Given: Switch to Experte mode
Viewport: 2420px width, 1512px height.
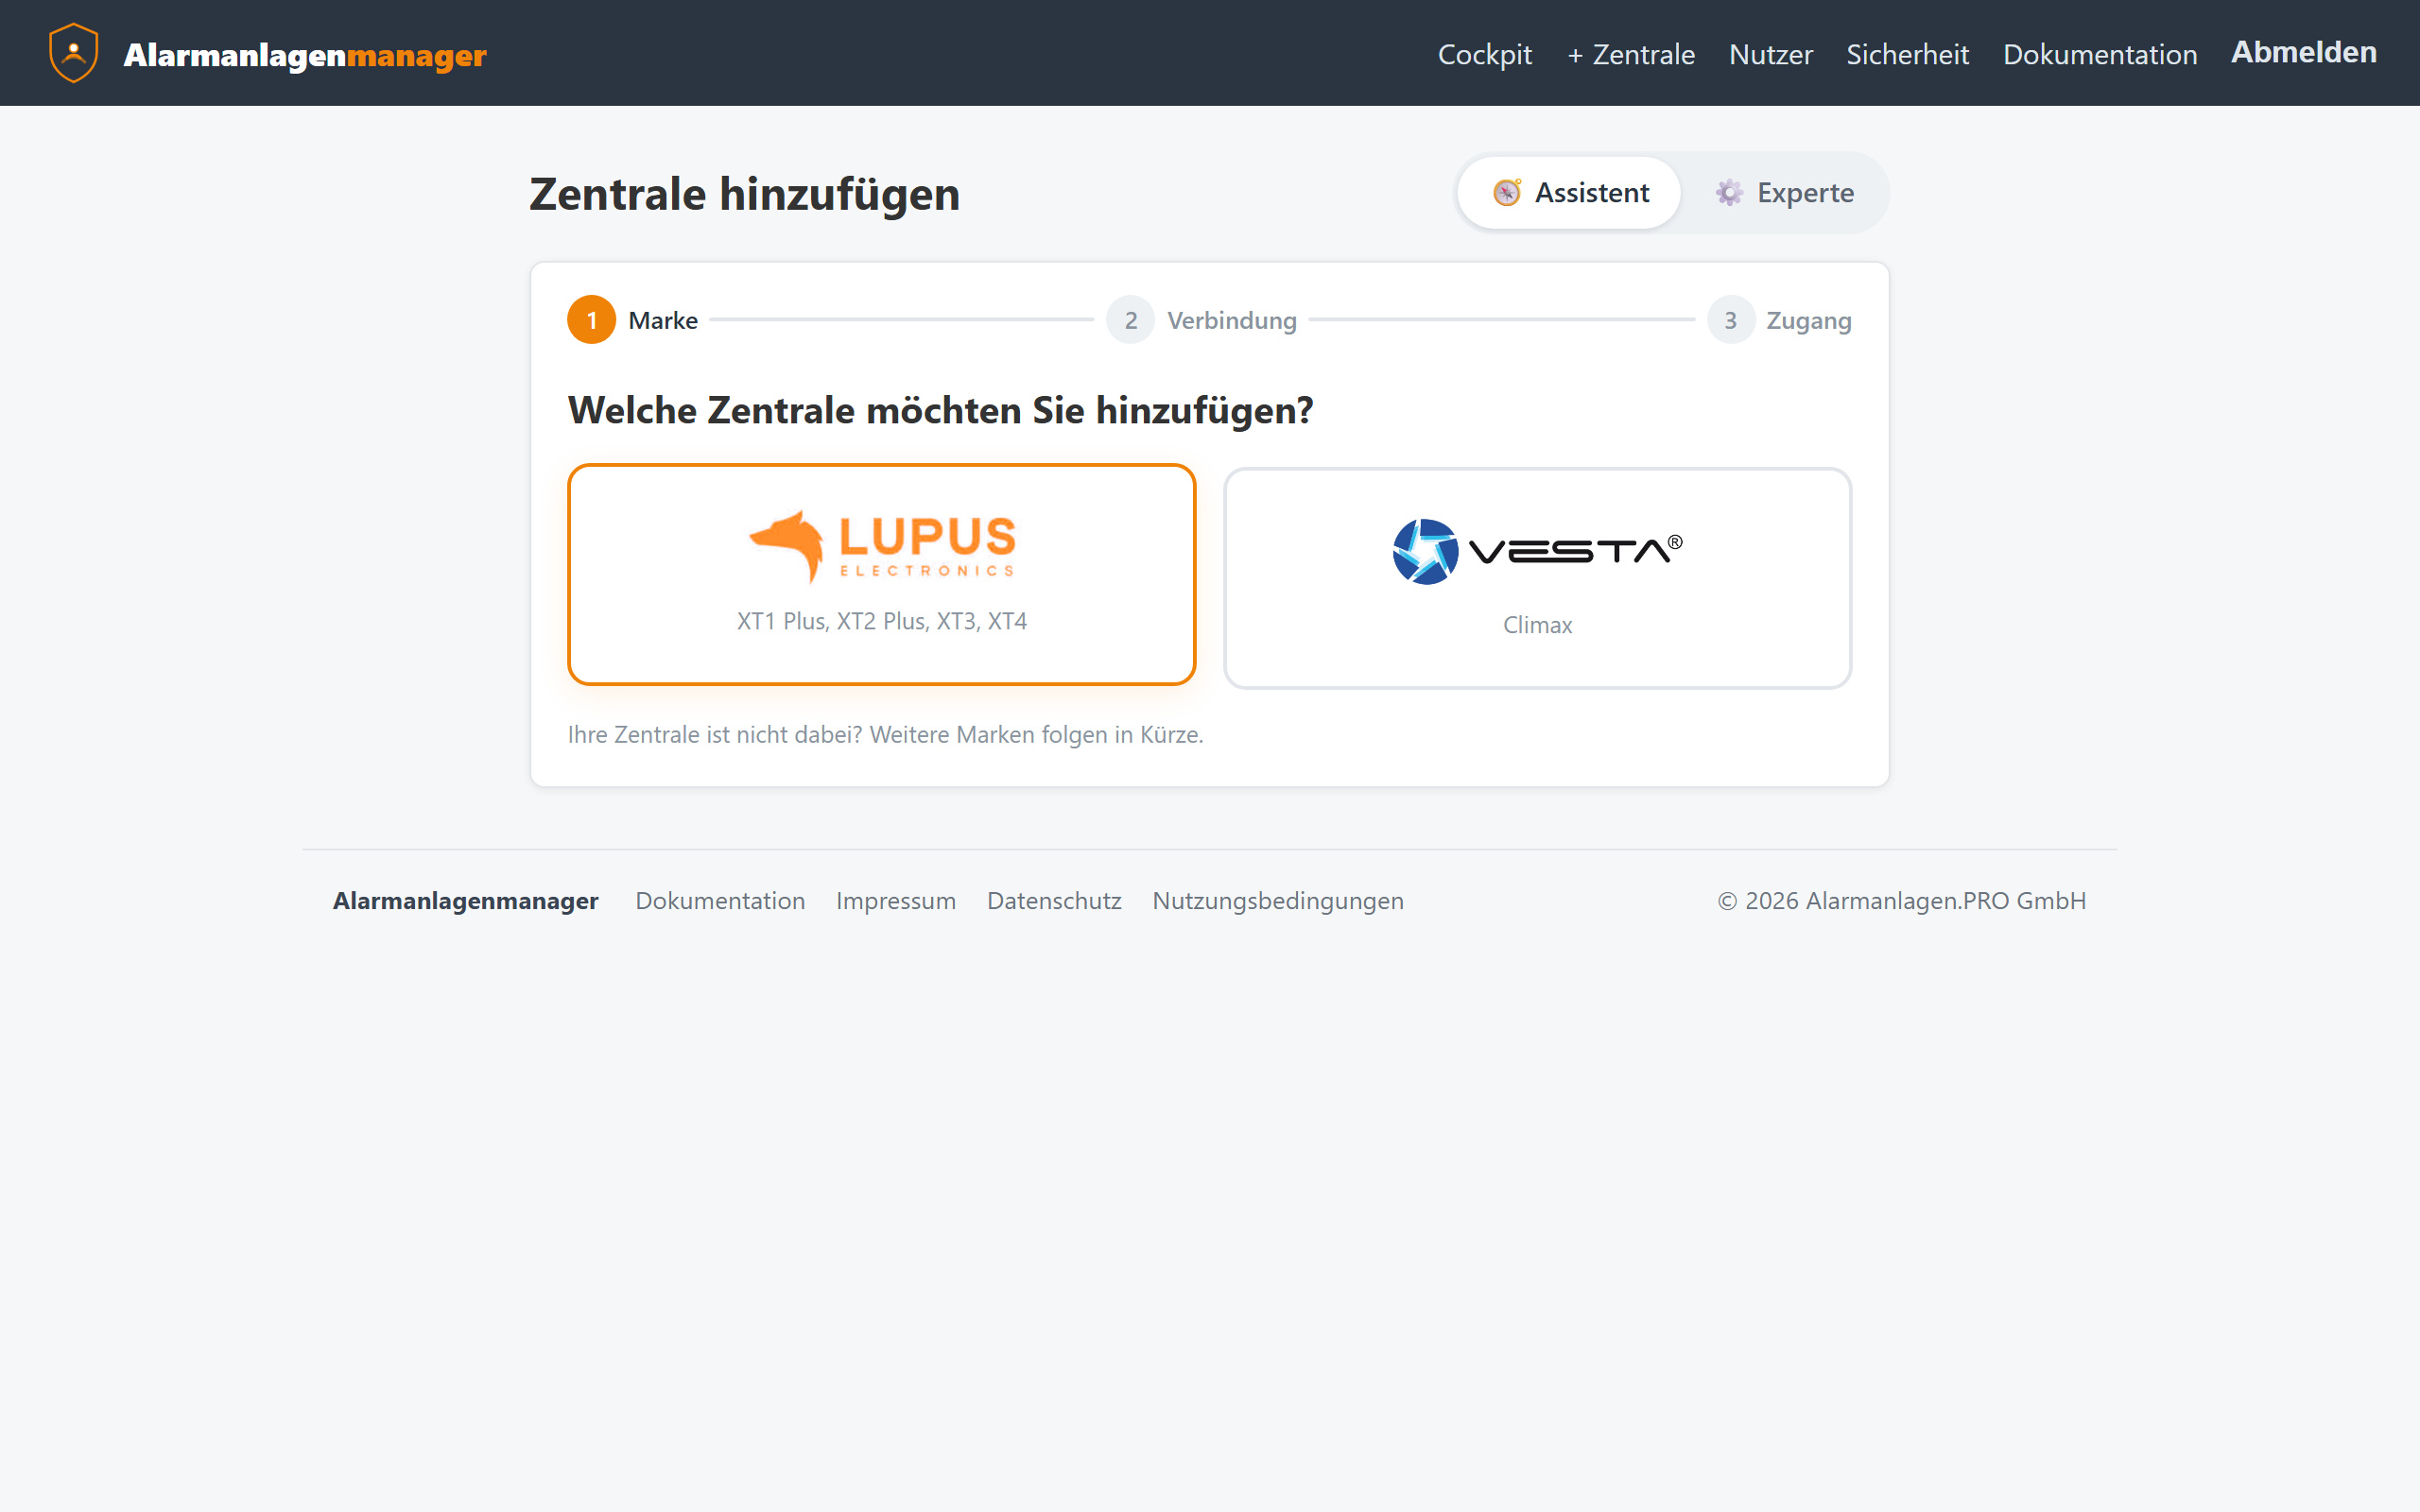Looking at the screenshot, I should tap(1784, 193).
